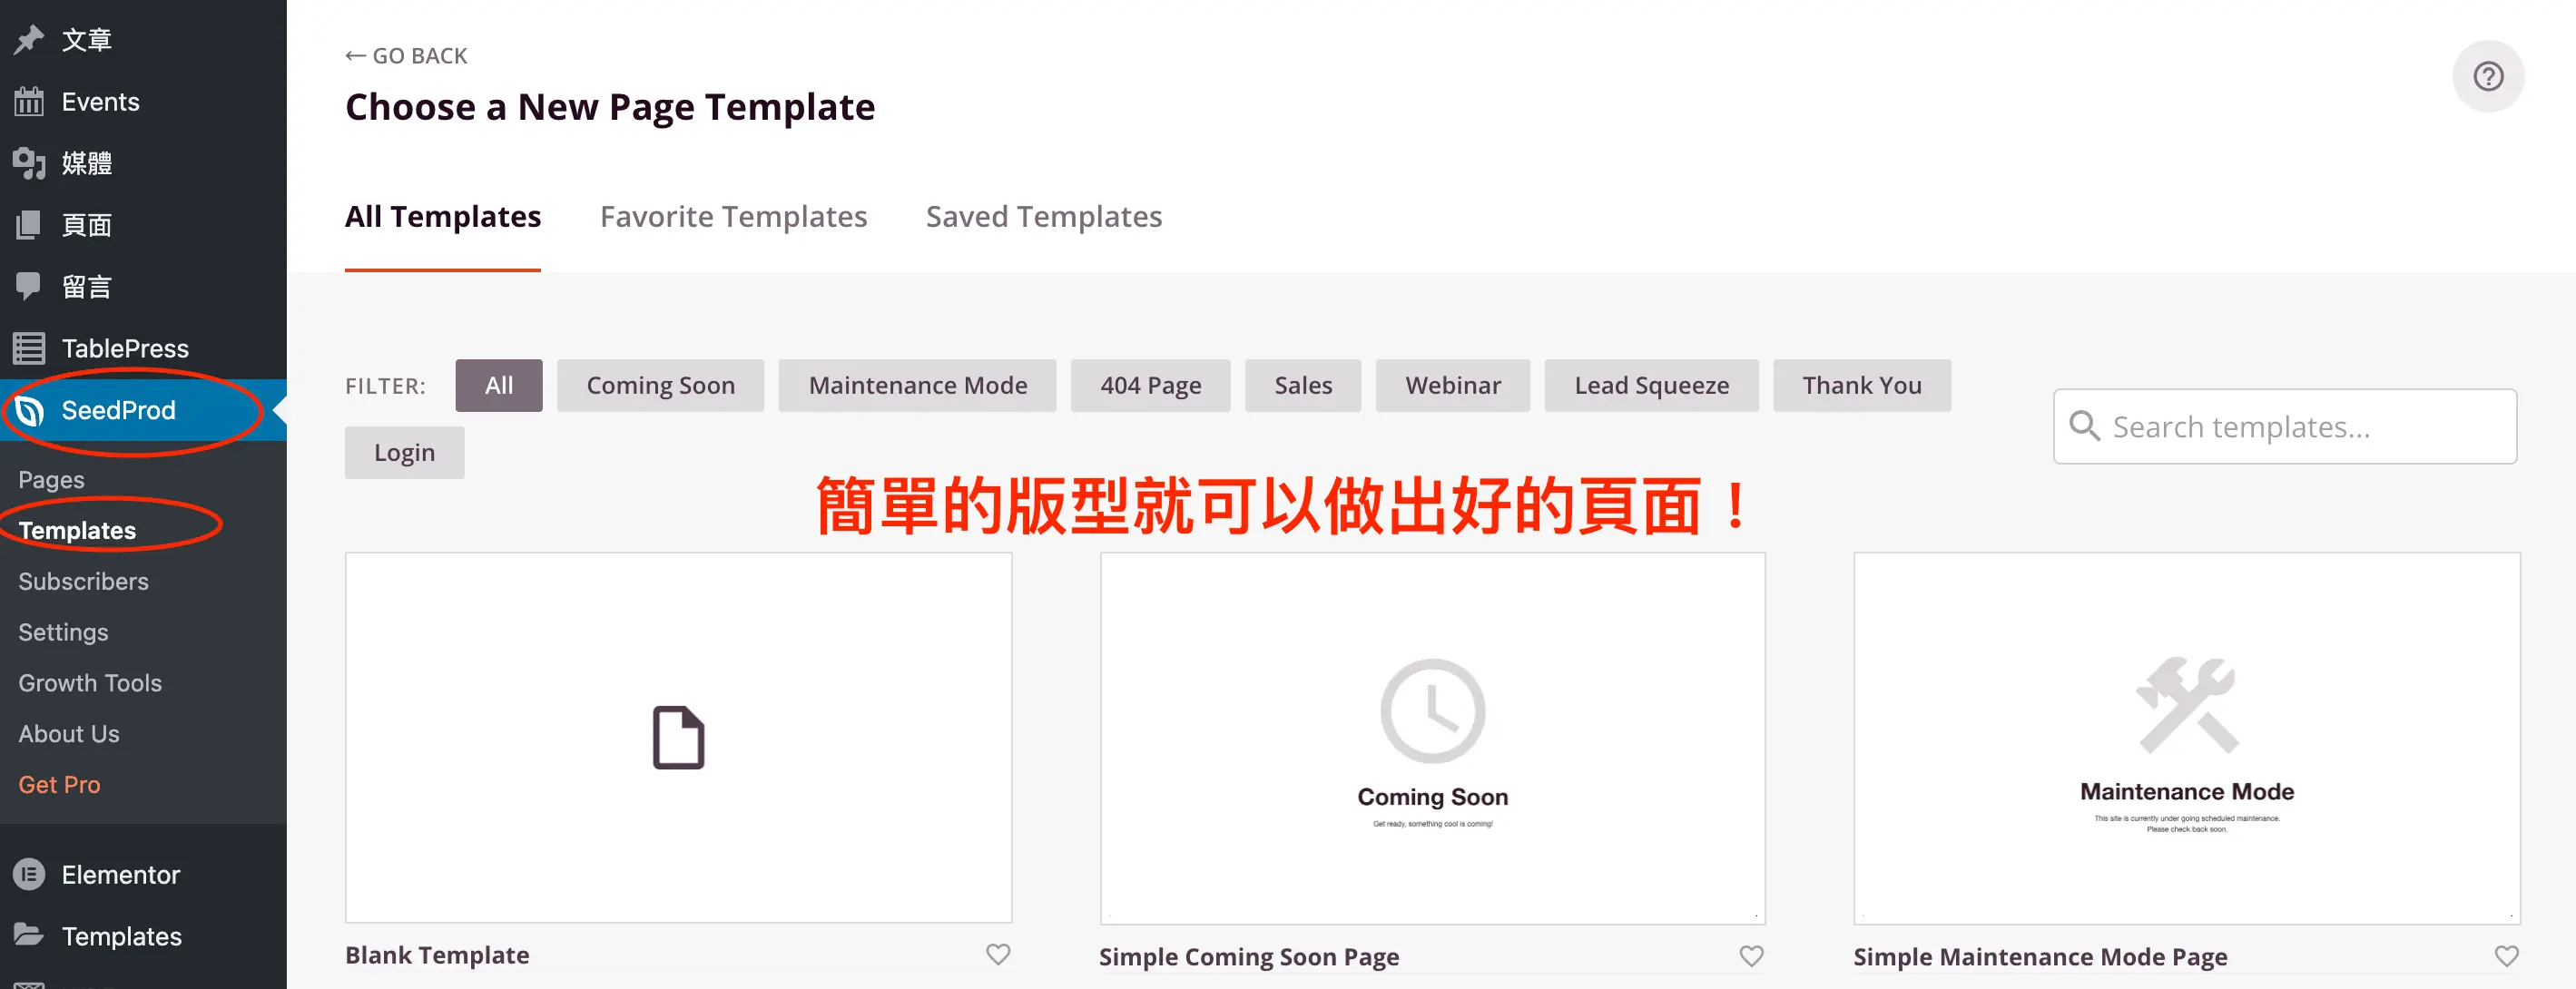
Task: Filter by Lead Squeeze templates
Action: pos(1651,385)
